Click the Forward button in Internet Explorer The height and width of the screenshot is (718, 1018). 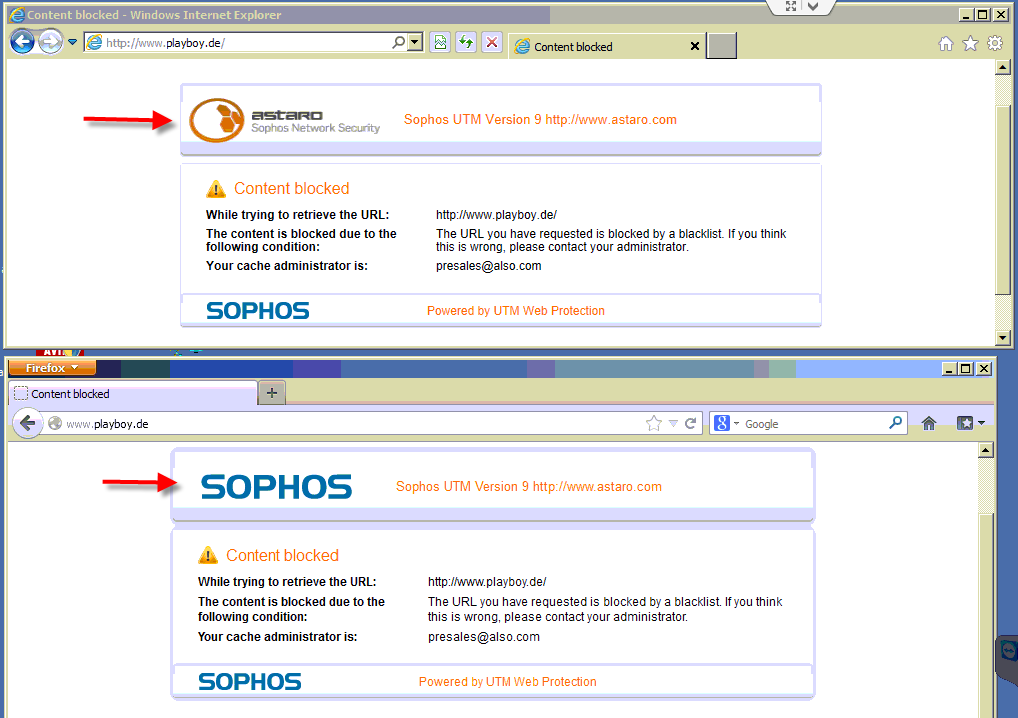pyautogui.click(x=50, y=42)
